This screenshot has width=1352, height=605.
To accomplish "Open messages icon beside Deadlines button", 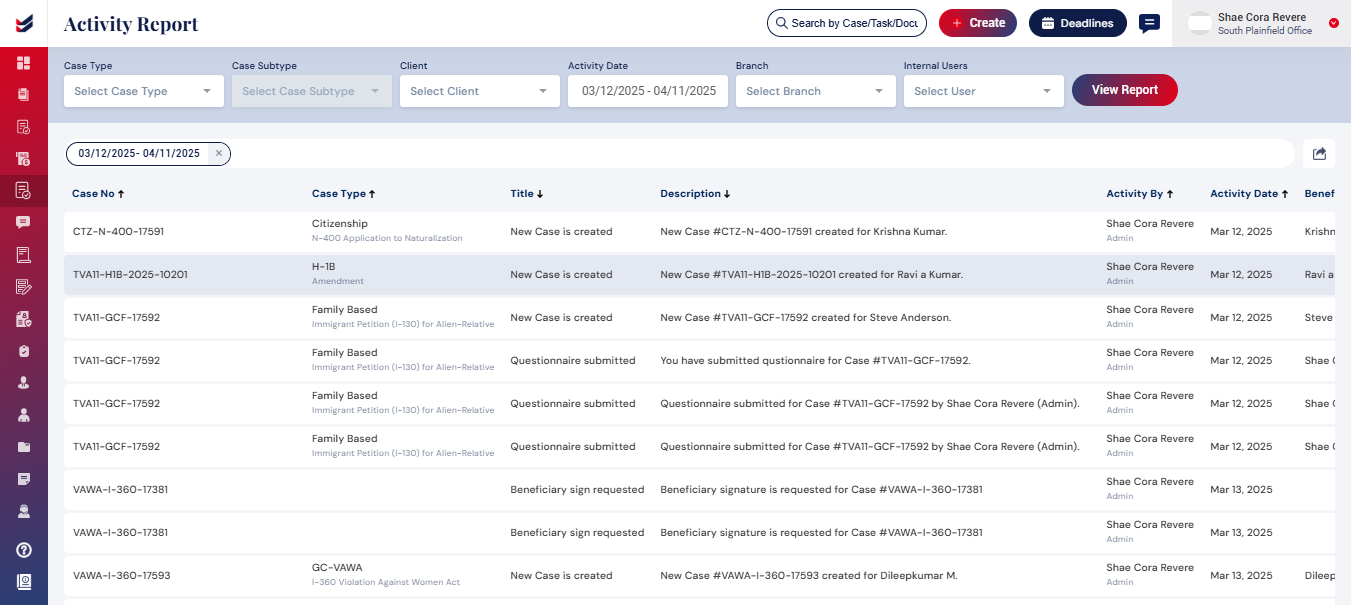I will pos(1150,23).
